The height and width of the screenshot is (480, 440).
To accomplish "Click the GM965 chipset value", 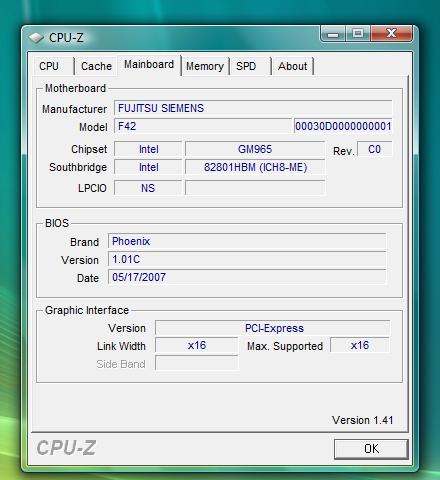I will 255,149.
